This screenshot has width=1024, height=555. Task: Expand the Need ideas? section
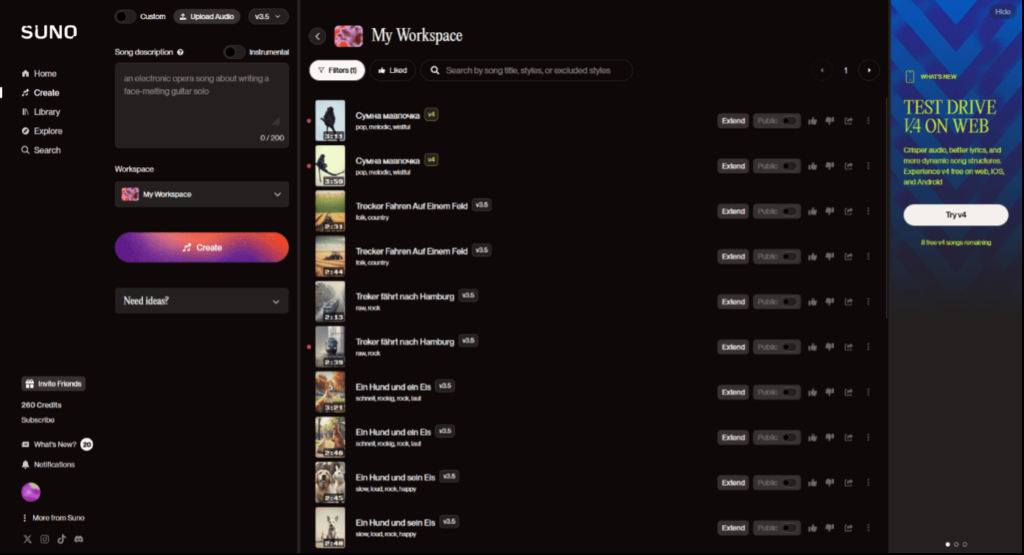pos(202,301)
